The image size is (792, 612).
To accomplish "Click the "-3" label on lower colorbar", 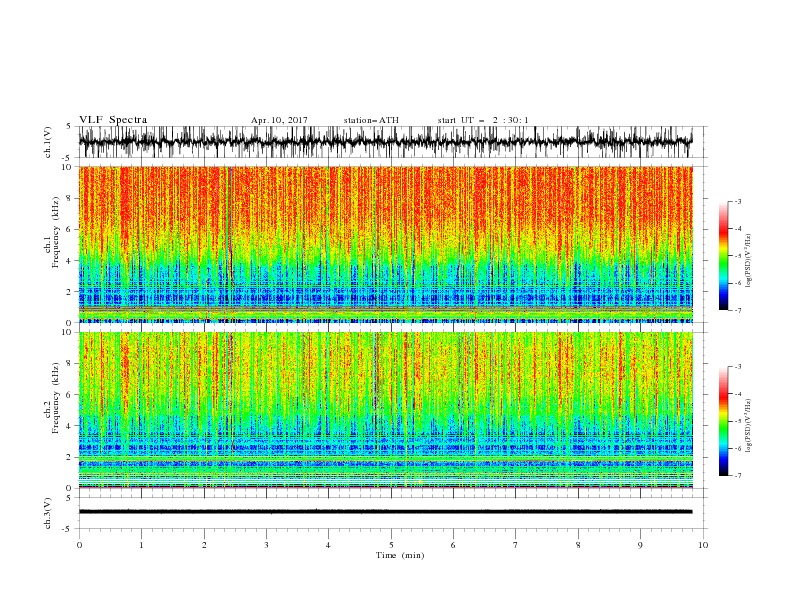I will click(x=737, y=367).
